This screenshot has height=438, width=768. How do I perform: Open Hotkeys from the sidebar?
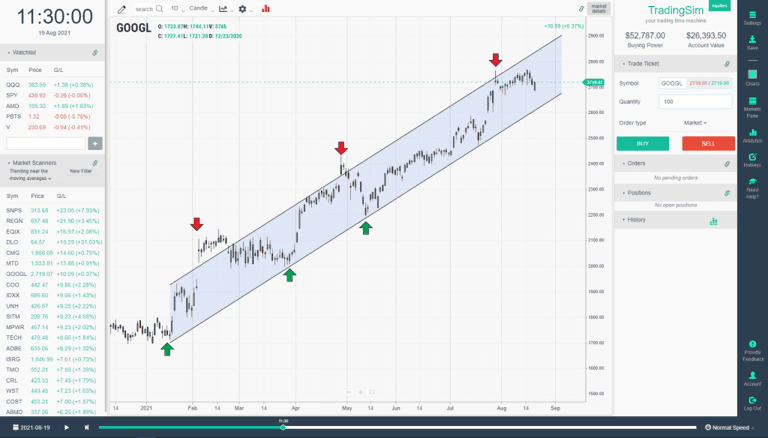pyautogui.click(x=752, y=160)
